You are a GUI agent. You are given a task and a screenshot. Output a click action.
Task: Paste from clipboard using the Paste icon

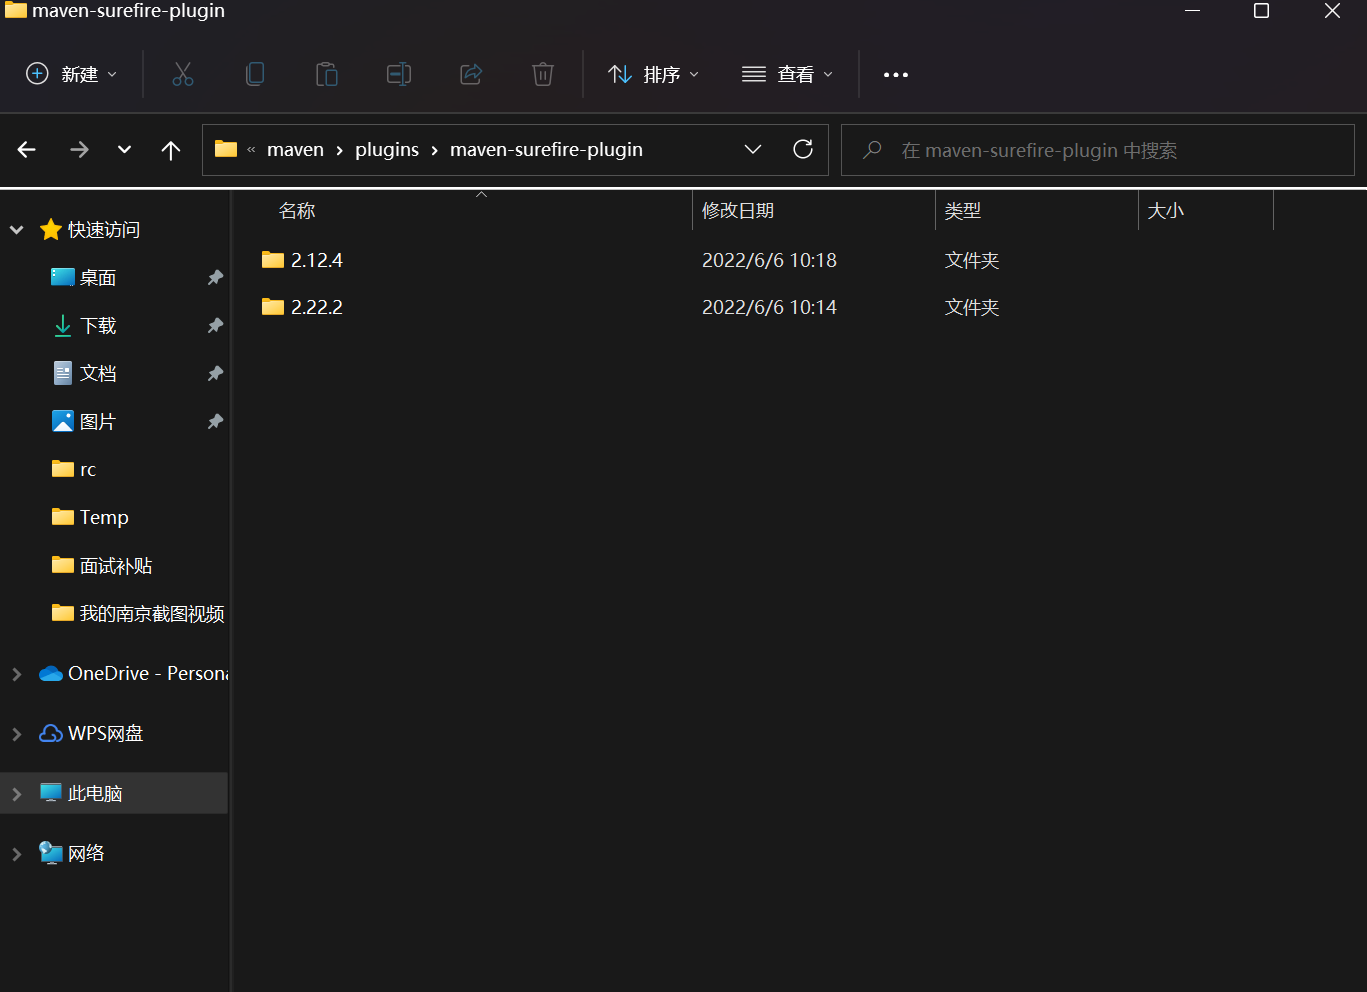(x=327, y=73)
